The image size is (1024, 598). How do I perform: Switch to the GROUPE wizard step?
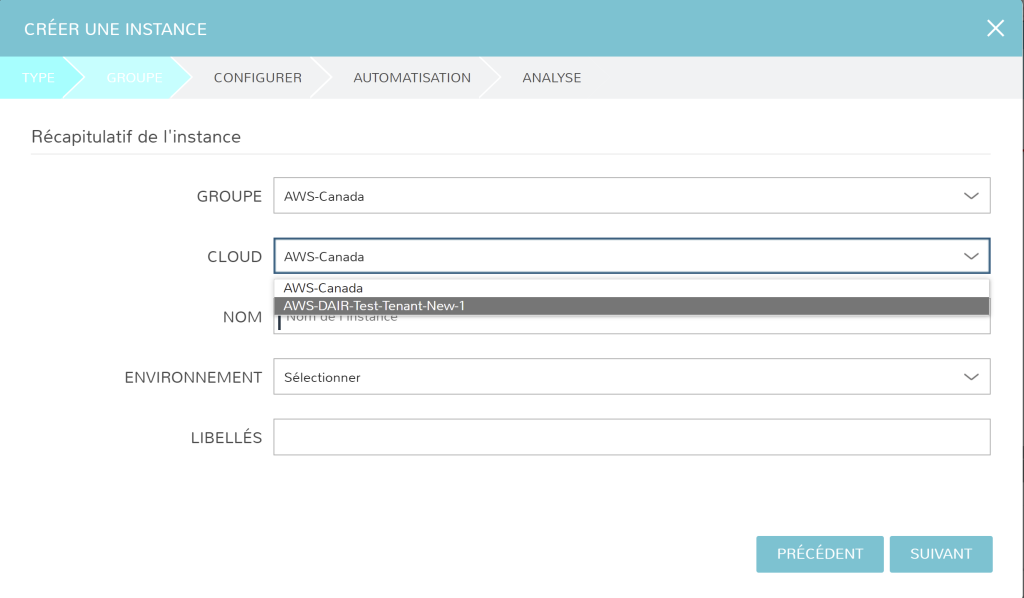click(133, 78)
